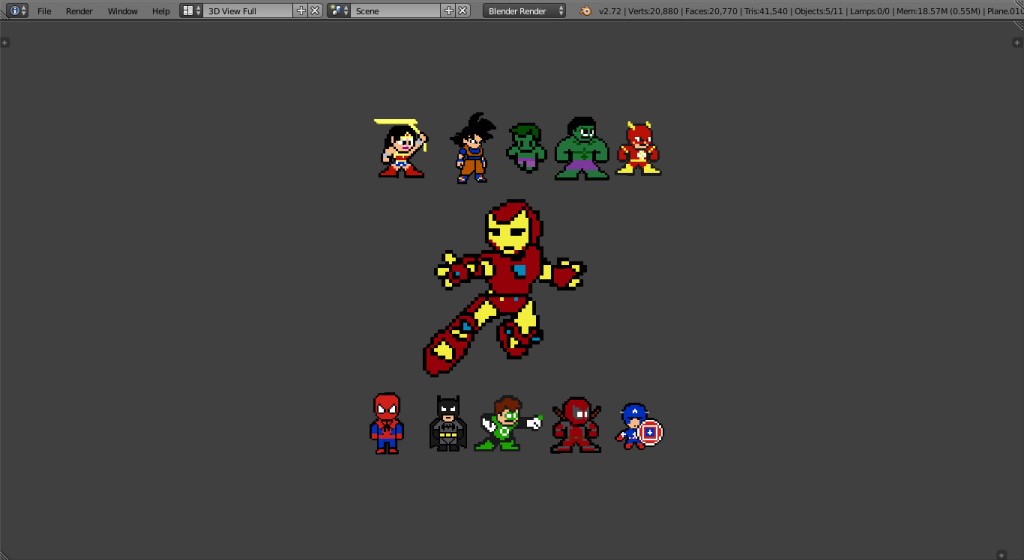1024x560 pixels.
Task: Open the editor type selector (info icon)
Action: [17, 10]
